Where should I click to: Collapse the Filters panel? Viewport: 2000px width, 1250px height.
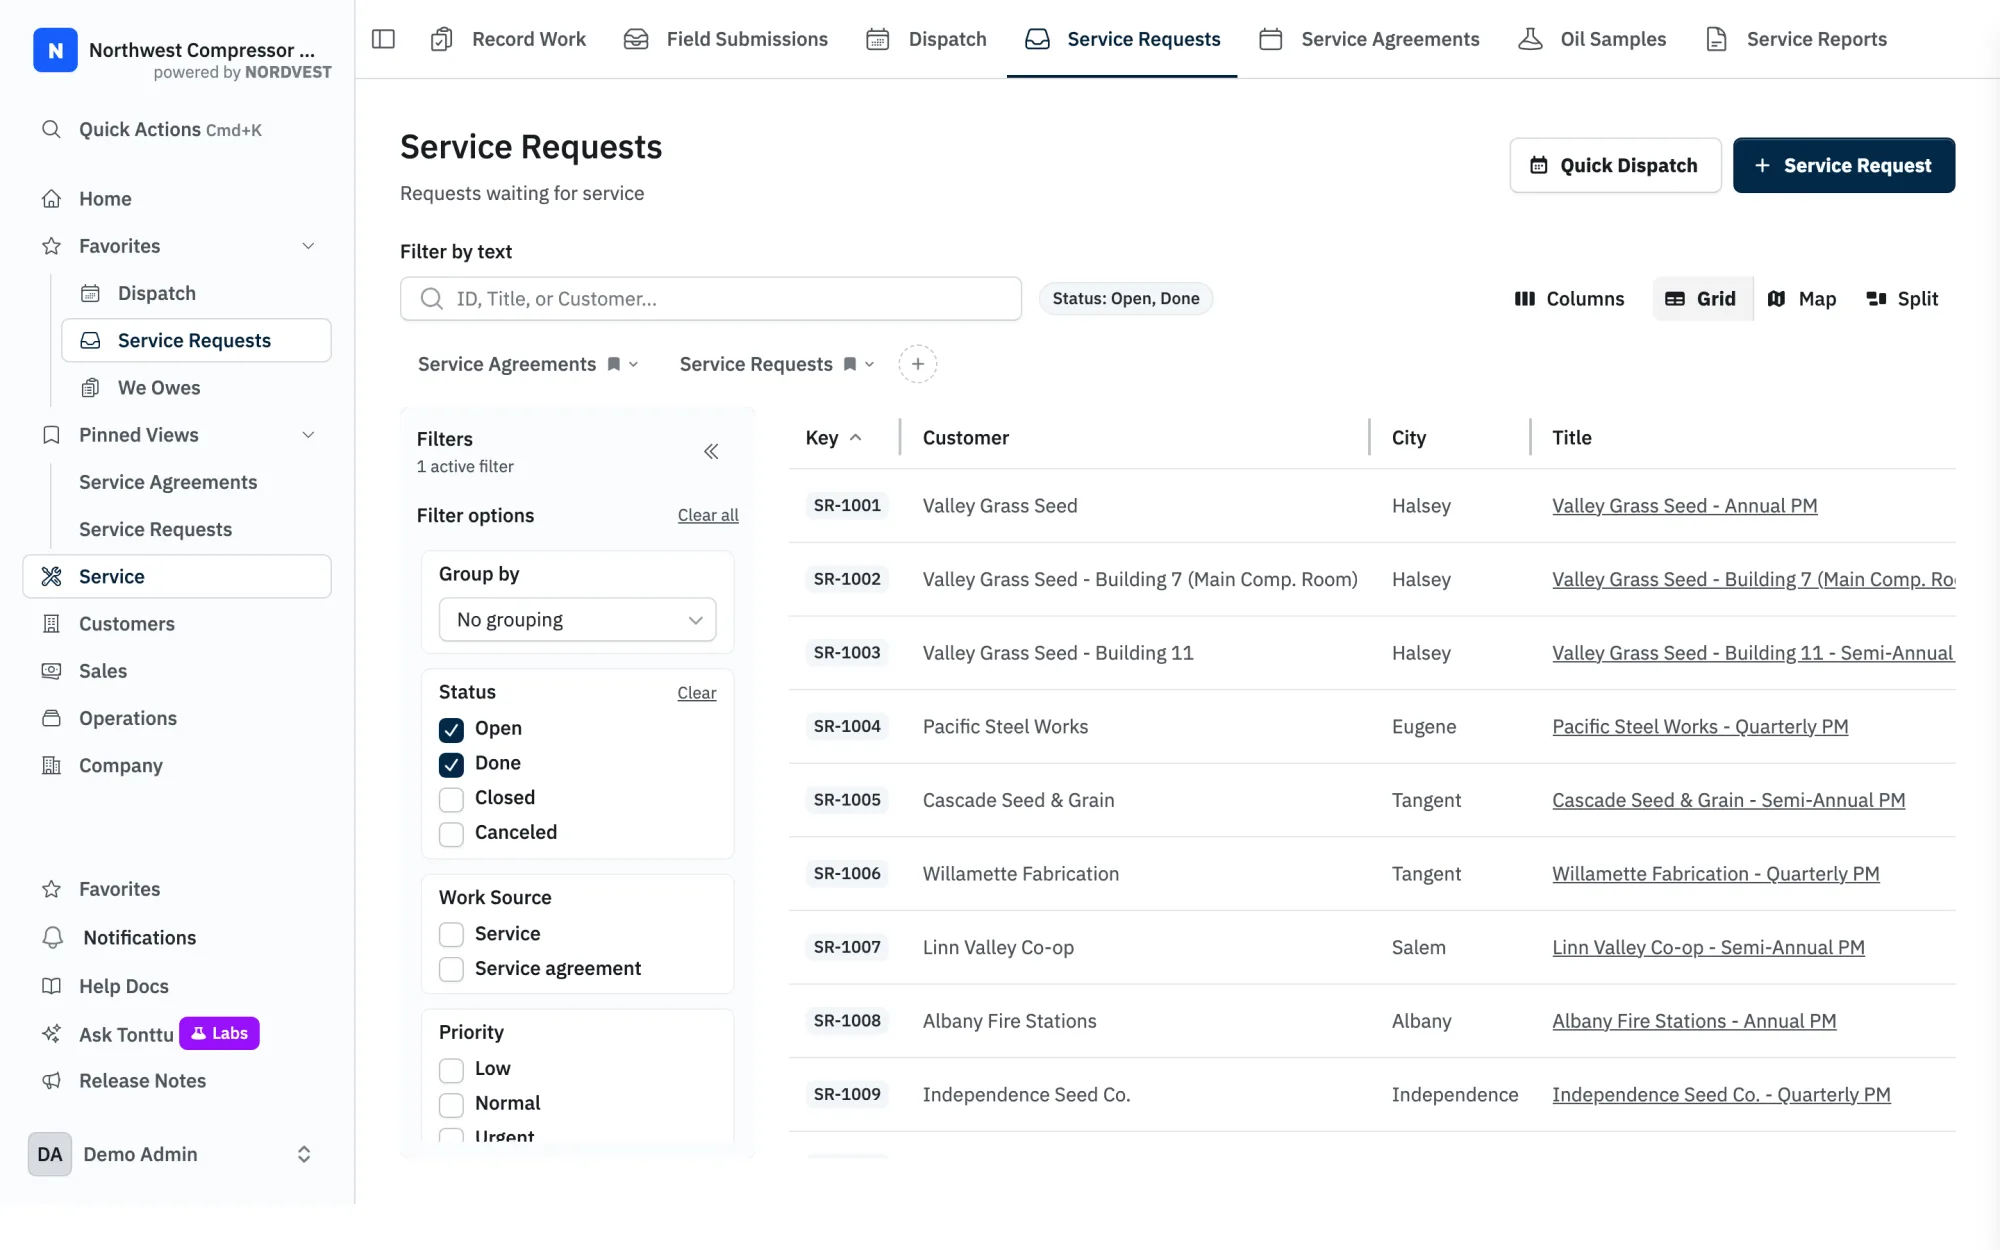[711, 452]
